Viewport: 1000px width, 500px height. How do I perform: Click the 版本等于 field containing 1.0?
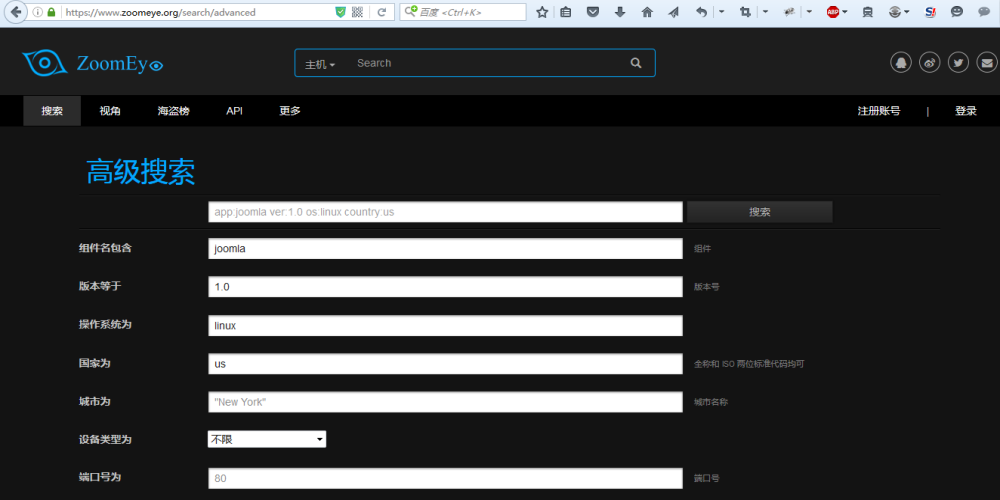pyautogui.click(x=445, y=287)
